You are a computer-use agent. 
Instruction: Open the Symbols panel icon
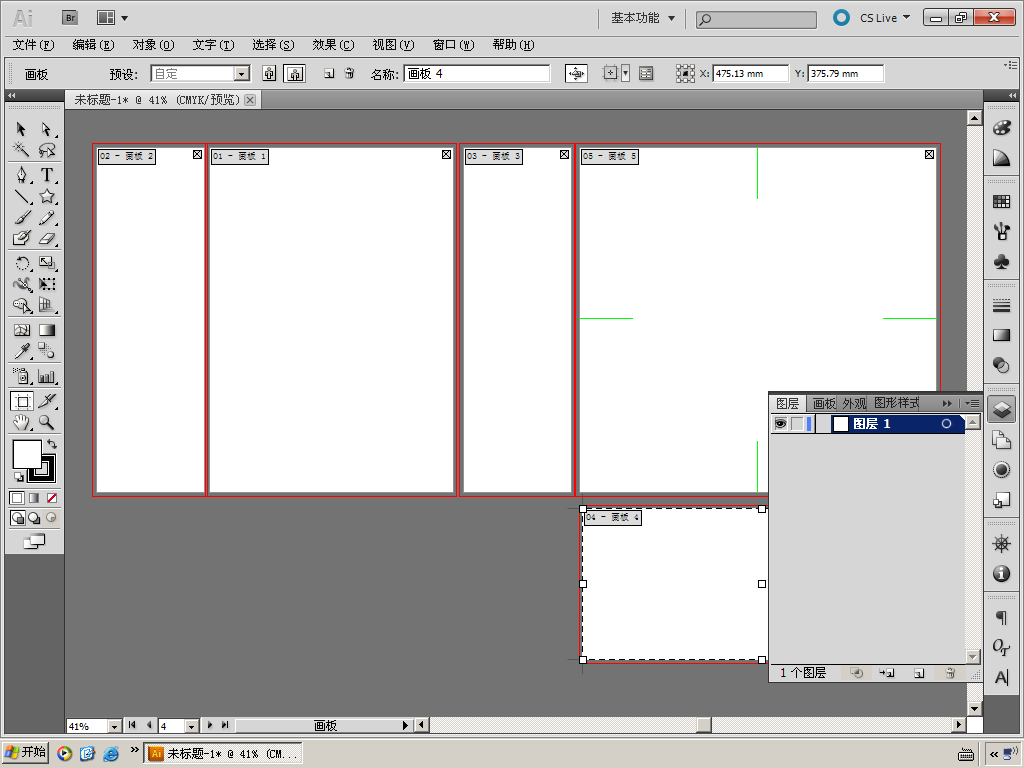click(x=1001, y=262)
